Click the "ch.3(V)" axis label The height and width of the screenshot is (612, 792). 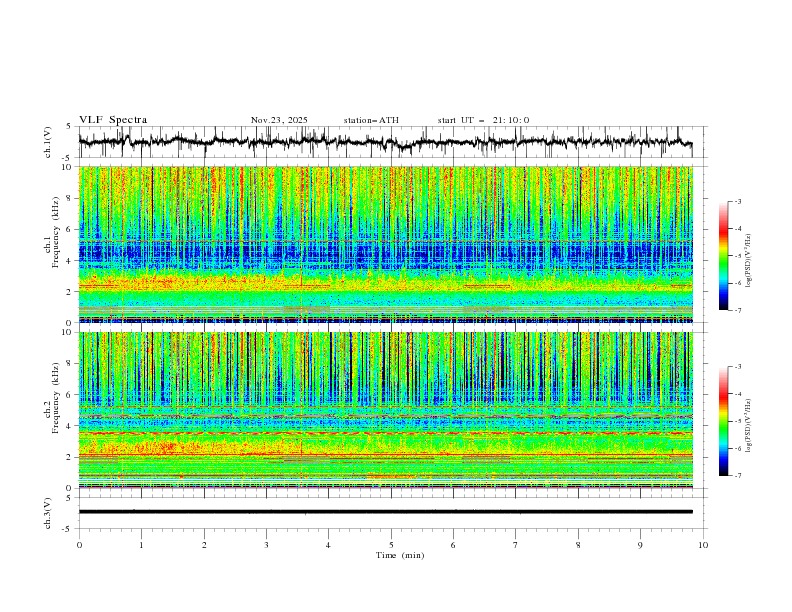point(48,513)
